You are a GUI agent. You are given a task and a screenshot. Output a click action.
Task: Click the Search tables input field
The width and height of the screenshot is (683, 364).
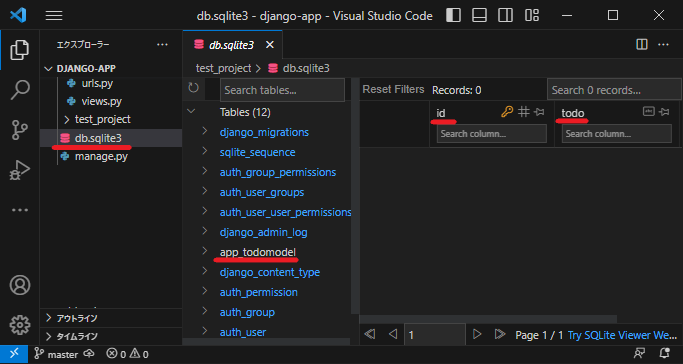pos(282,90)
